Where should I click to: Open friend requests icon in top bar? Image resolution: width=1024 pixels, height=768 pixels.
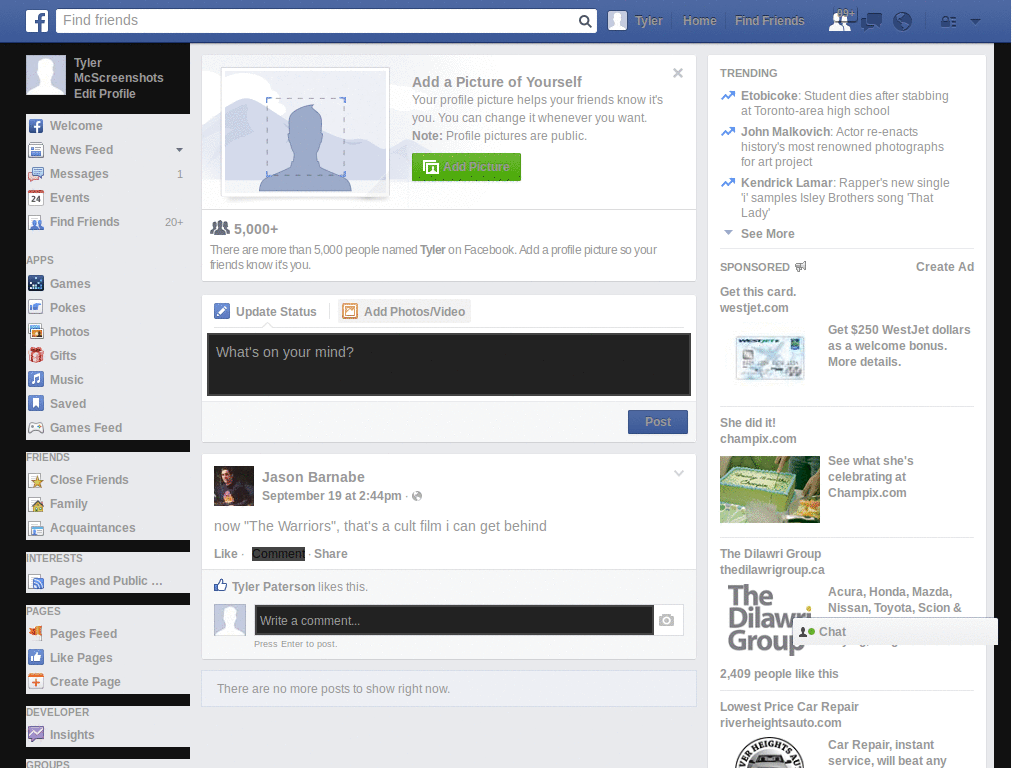pos(840,21)
